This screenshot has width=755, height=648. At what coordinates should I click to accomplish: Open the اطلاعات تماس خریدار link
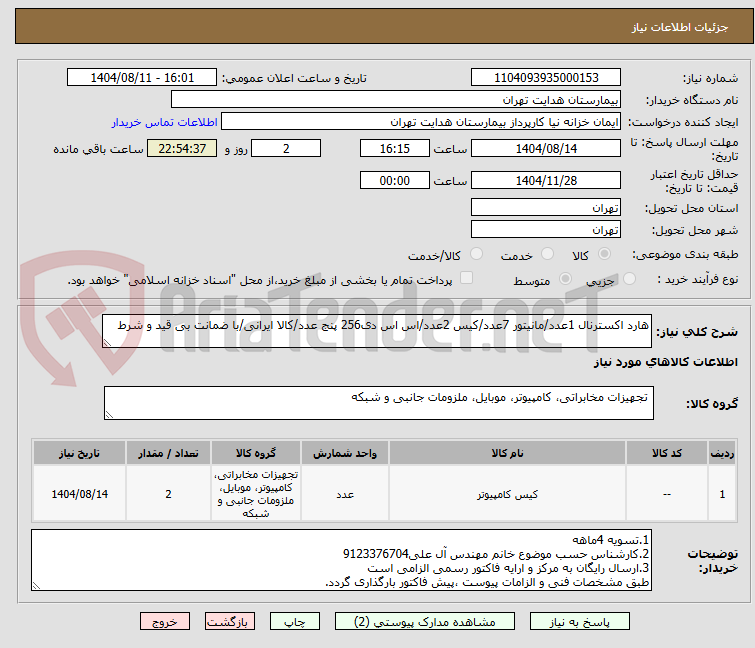tap(165, 122)
